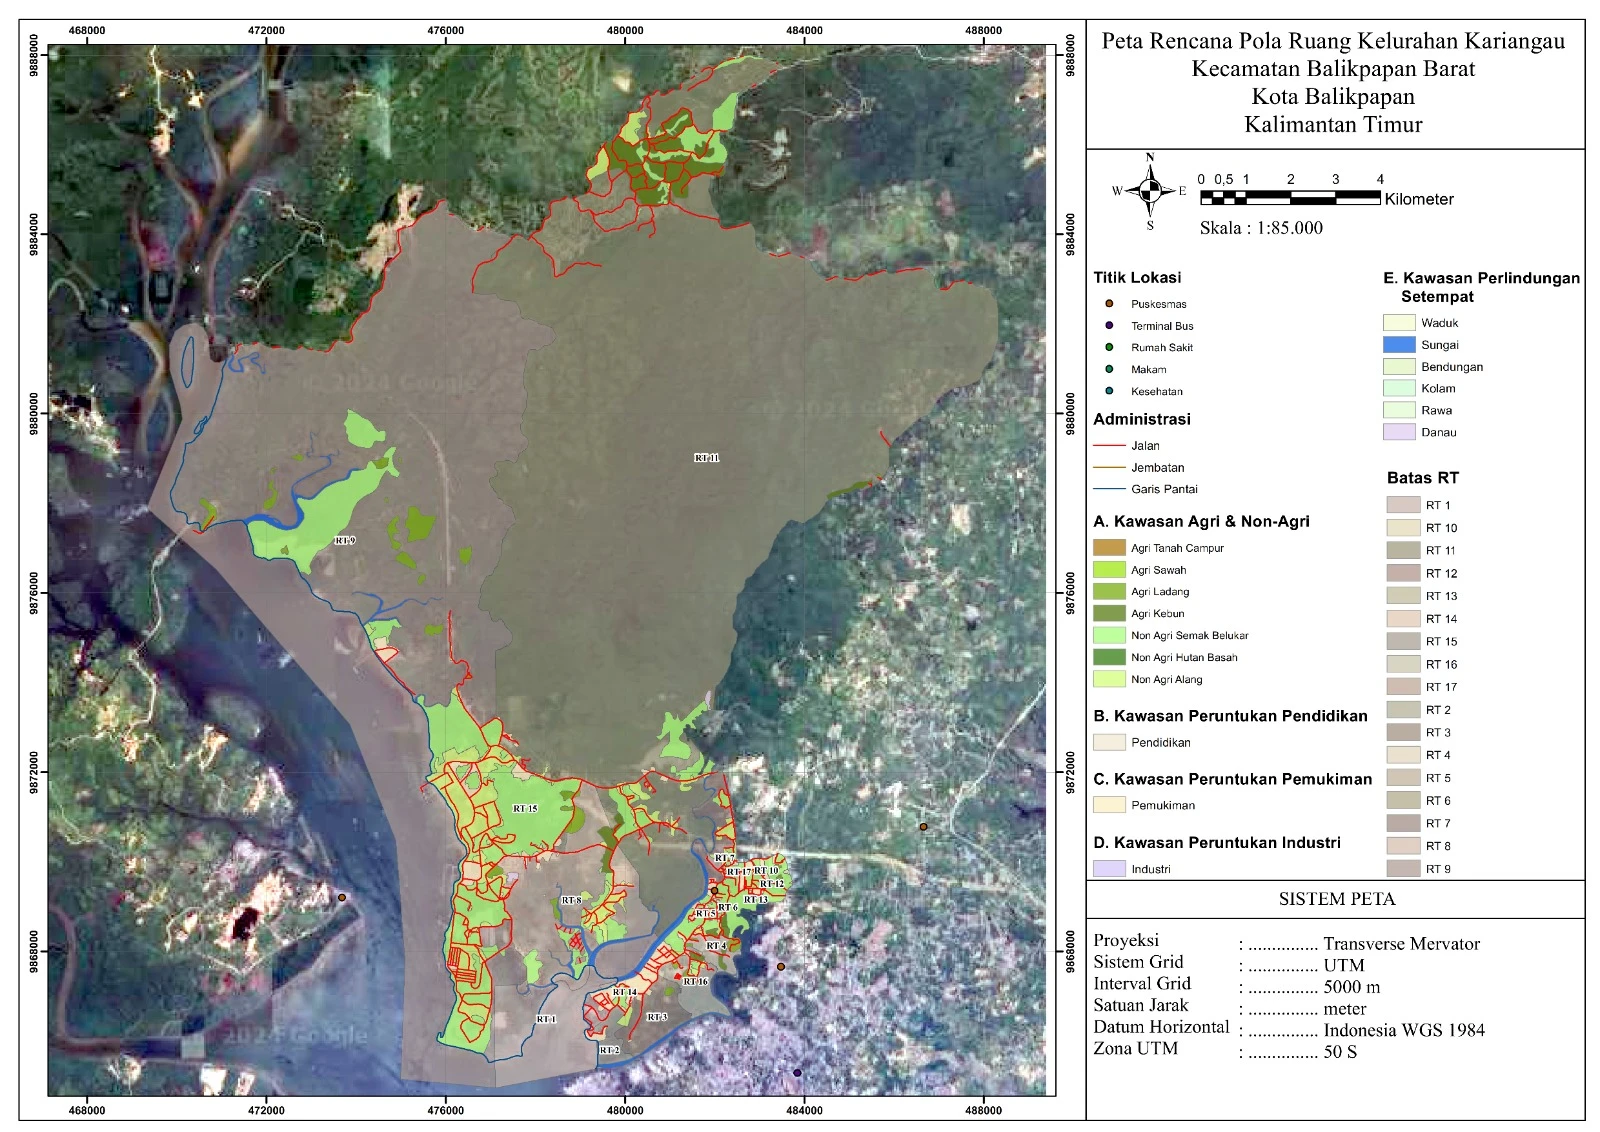The width and height of the screenshot is (1600, 1132).
Task: Click the red Jalan line symbol in legend
Action: tap(1109, 445)
